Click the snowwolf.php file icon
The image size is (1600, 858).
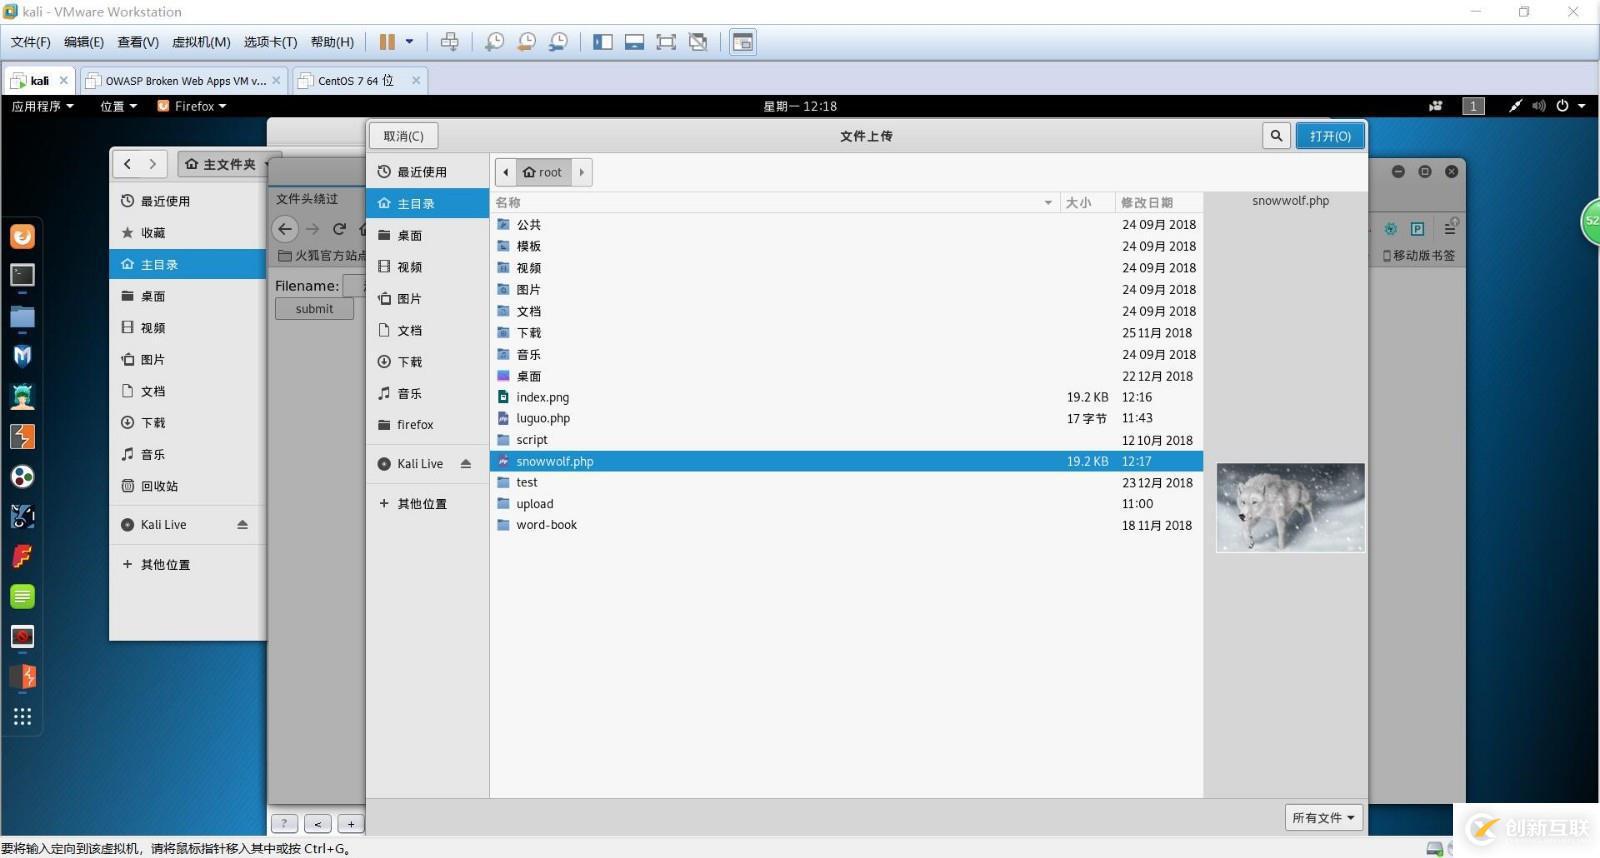(x=504, y=461)
